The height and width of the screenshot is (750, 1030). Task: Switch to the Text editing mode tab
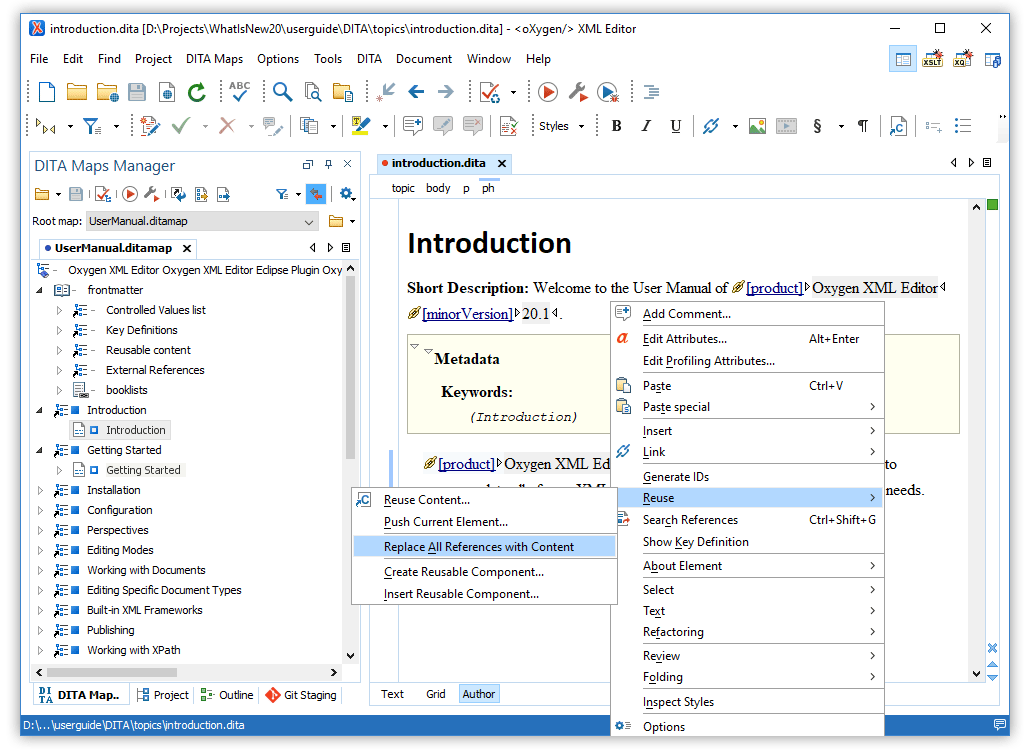pyautogui.click(x=392, y=694)
